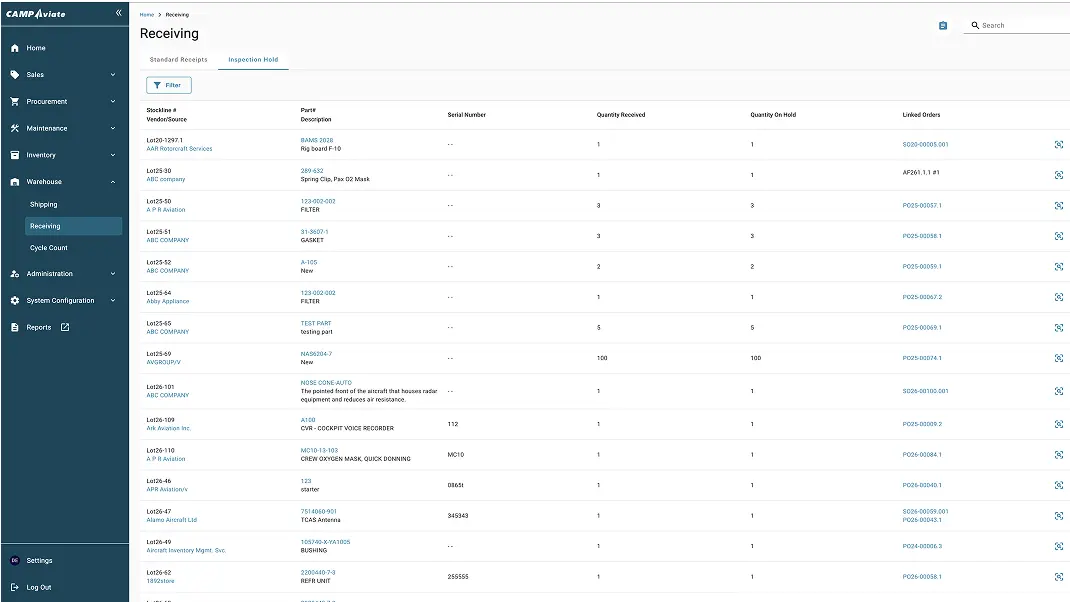Click the inspect icon for Lot26-101
Screen dimensions: 1070x602
point(1058,391)
